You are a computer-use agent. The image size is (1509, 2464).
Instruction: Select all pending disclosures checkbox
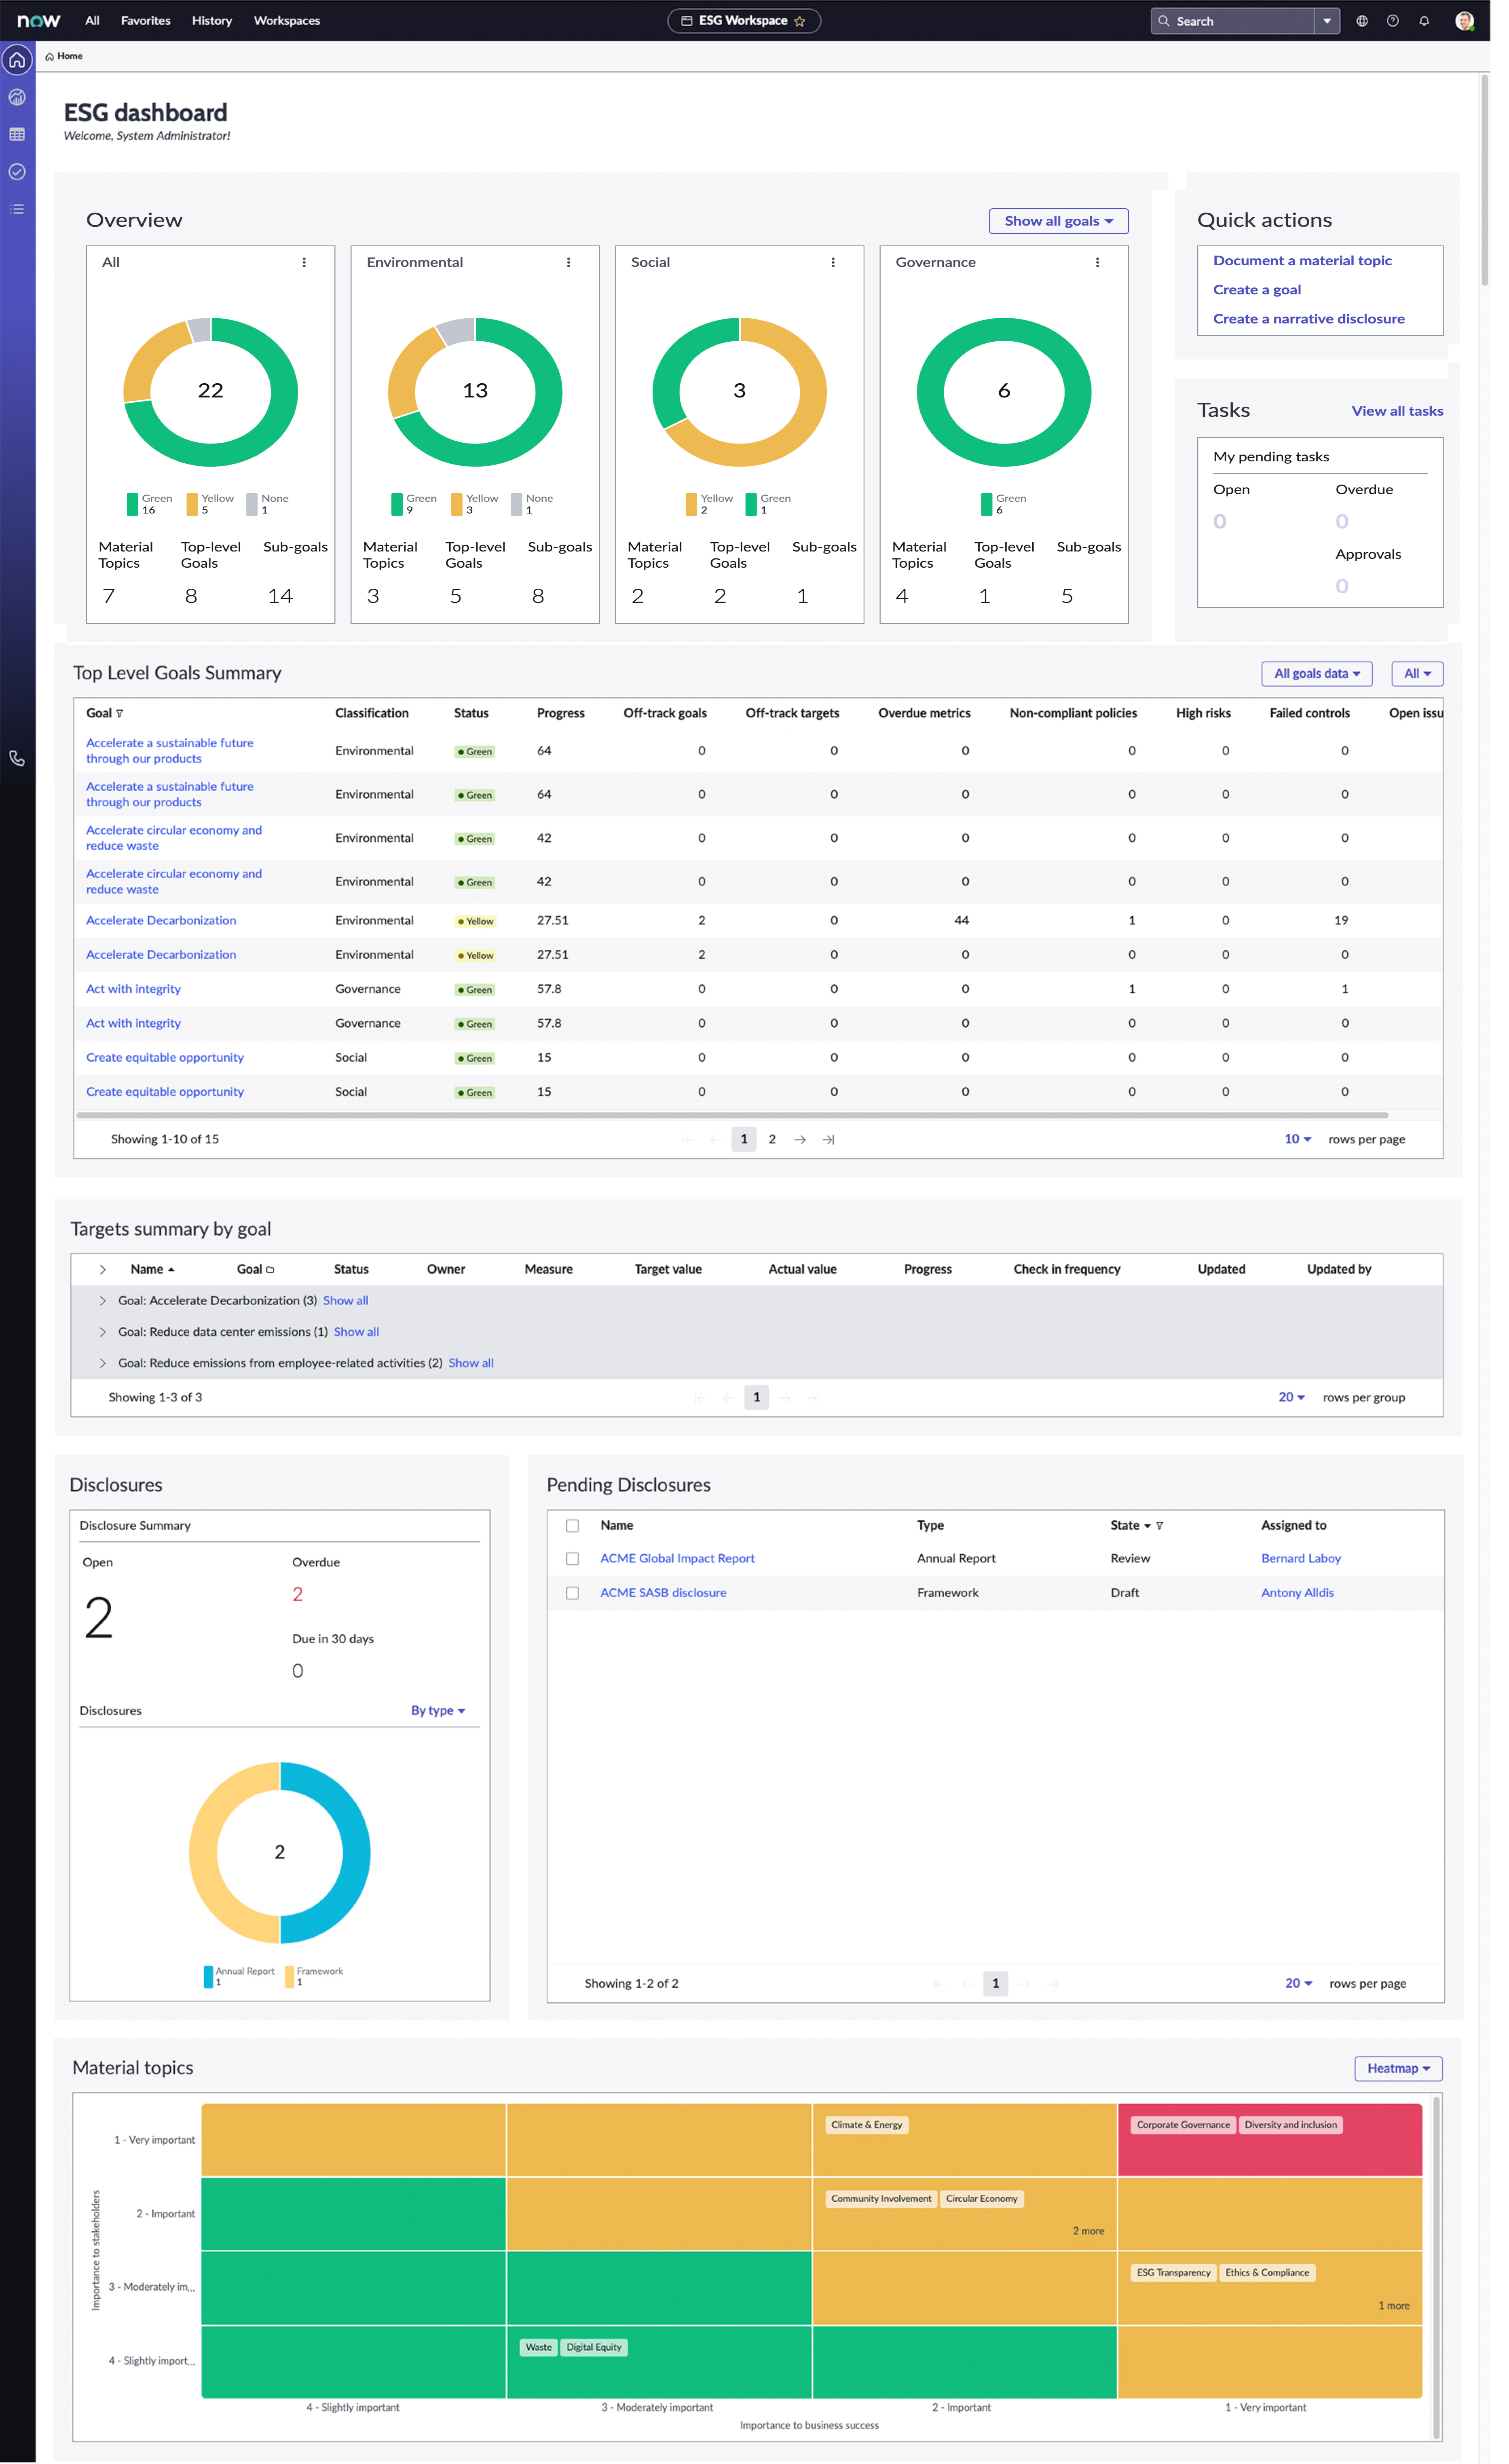coord(573,1526)
